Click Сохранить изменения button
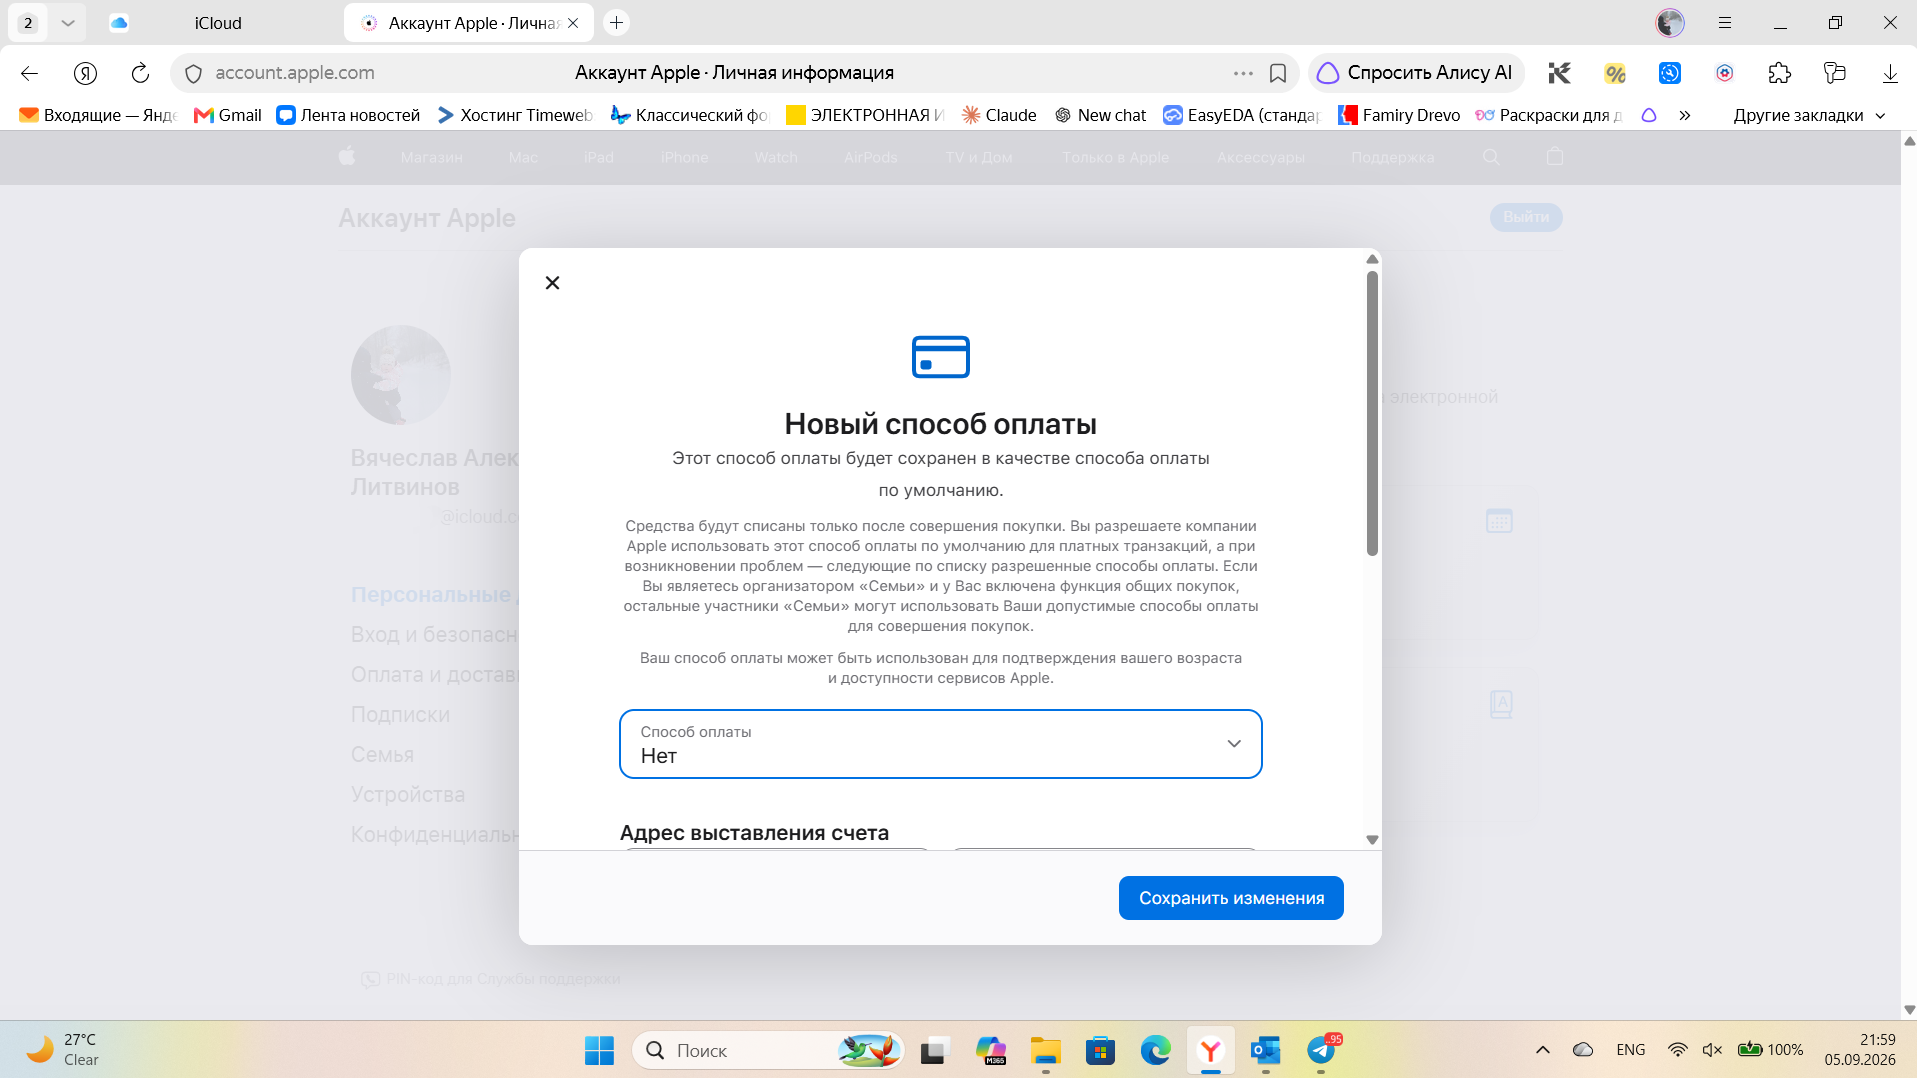The width and height of the screenshot is (1917, 1078). 1231,898
